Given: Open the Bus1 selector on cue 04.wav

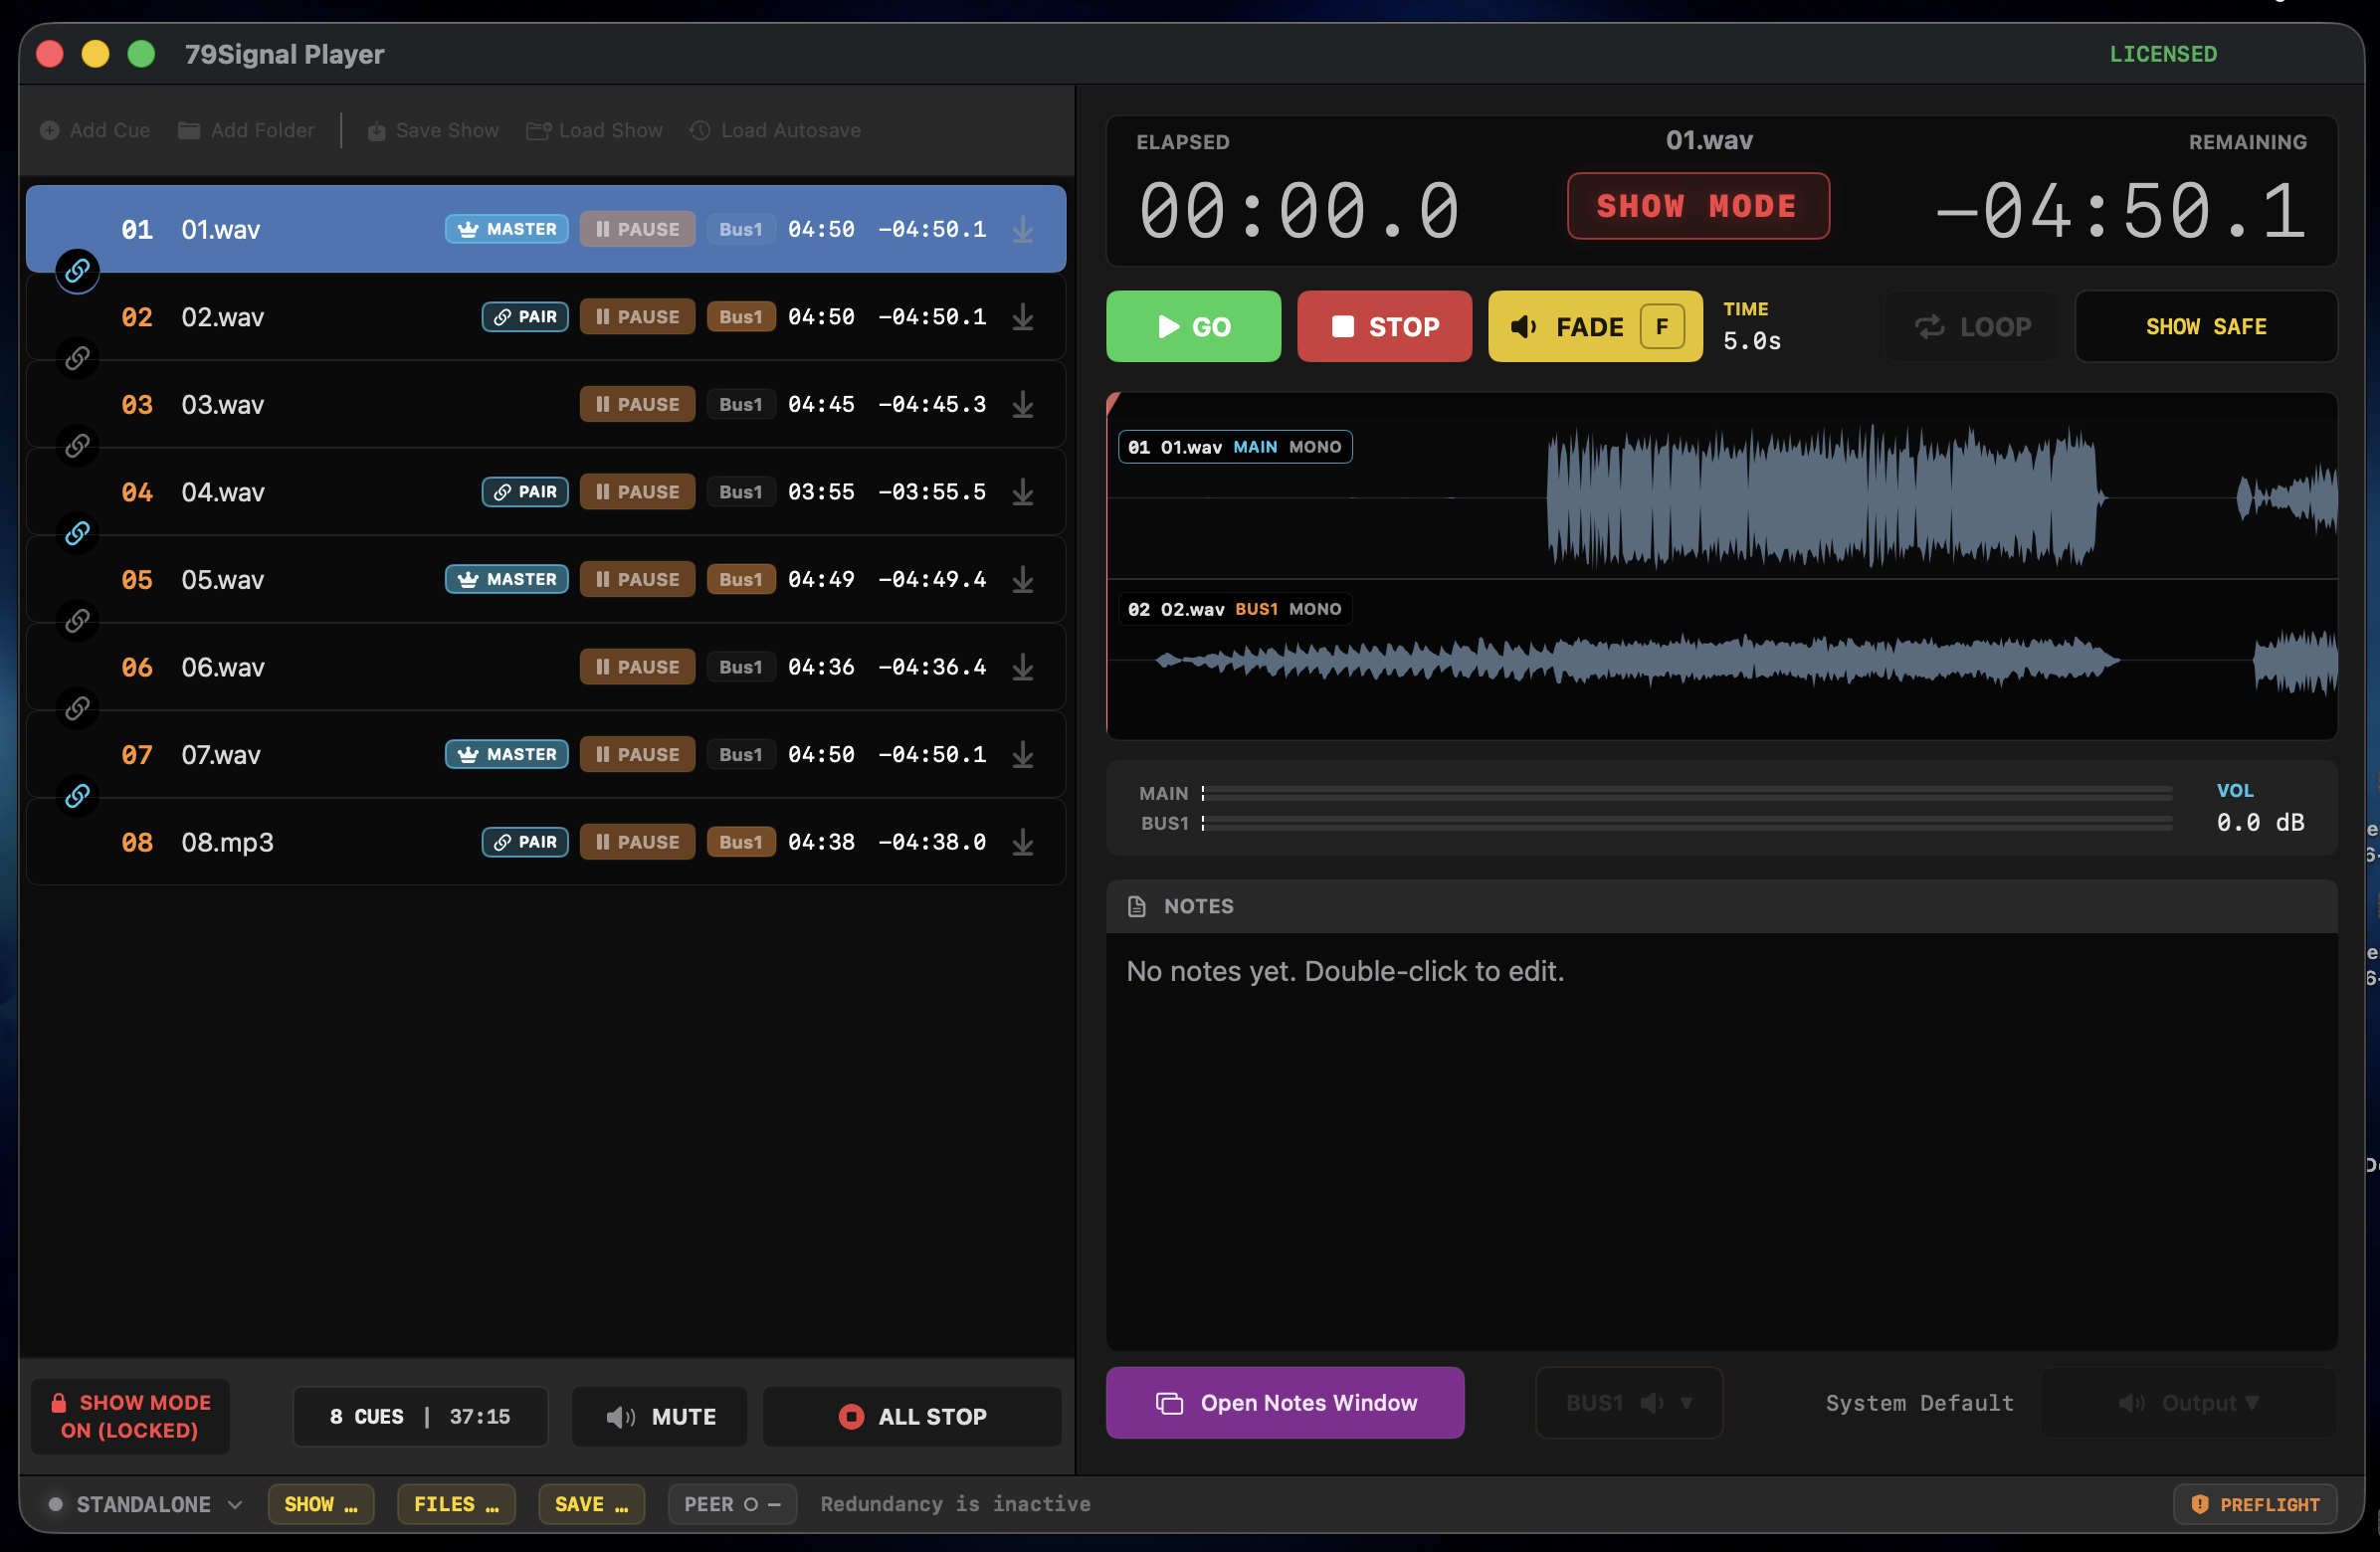Looking at the screenshot, I should pos(740,492).
